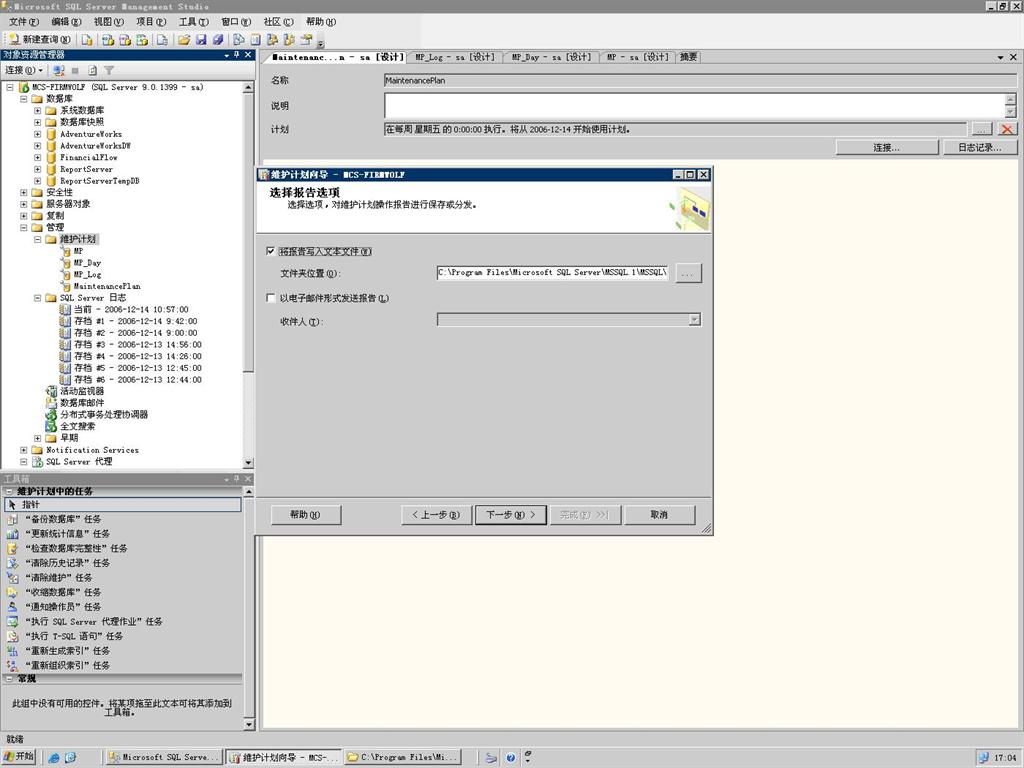The width and height of the screenshot is (1024, 768).
Task: Click the 连接... button in designer
Action: (x=887, y=148)
